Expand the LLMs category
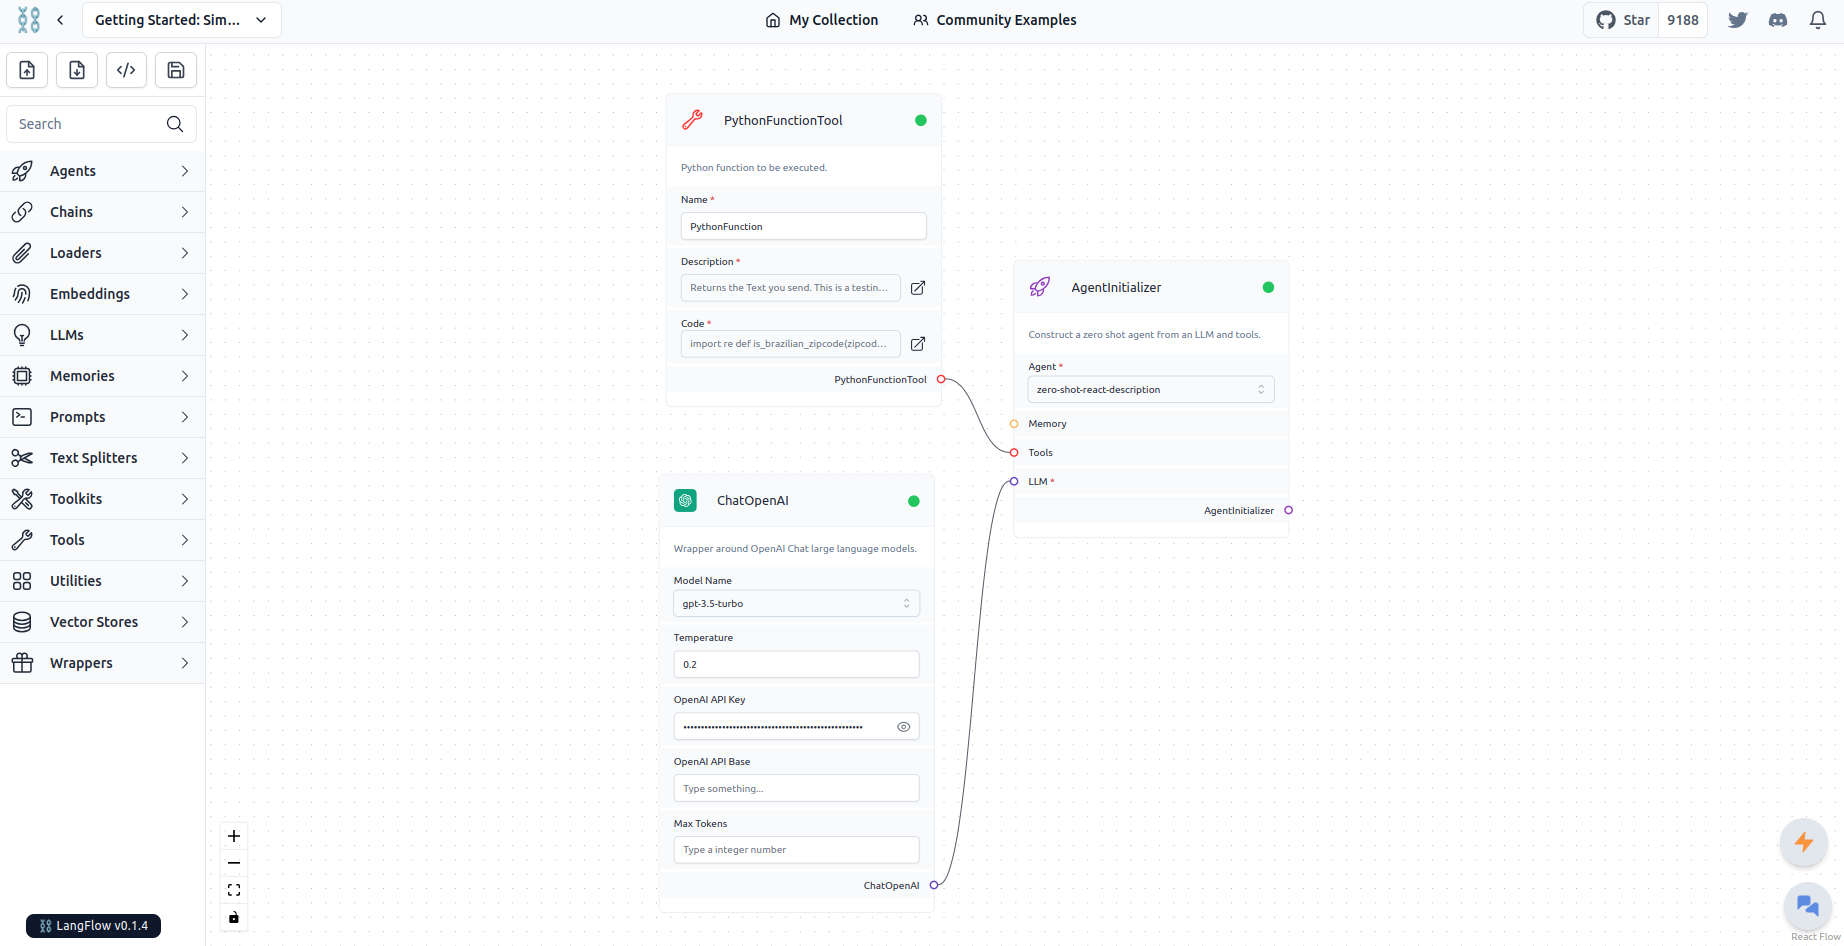Image resolution: width=1844 pixels, height=946 pixels. tap(102, 335)
